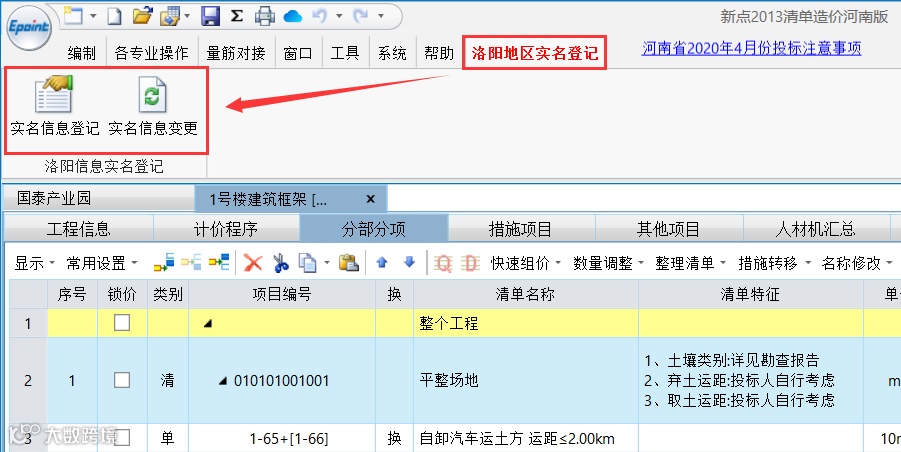Image resolution: width=901 pixels, height=452 pixels.
Task: Toggle lock-price checkbox for 1-65+[1-66] row
Action: pos(122,438)
